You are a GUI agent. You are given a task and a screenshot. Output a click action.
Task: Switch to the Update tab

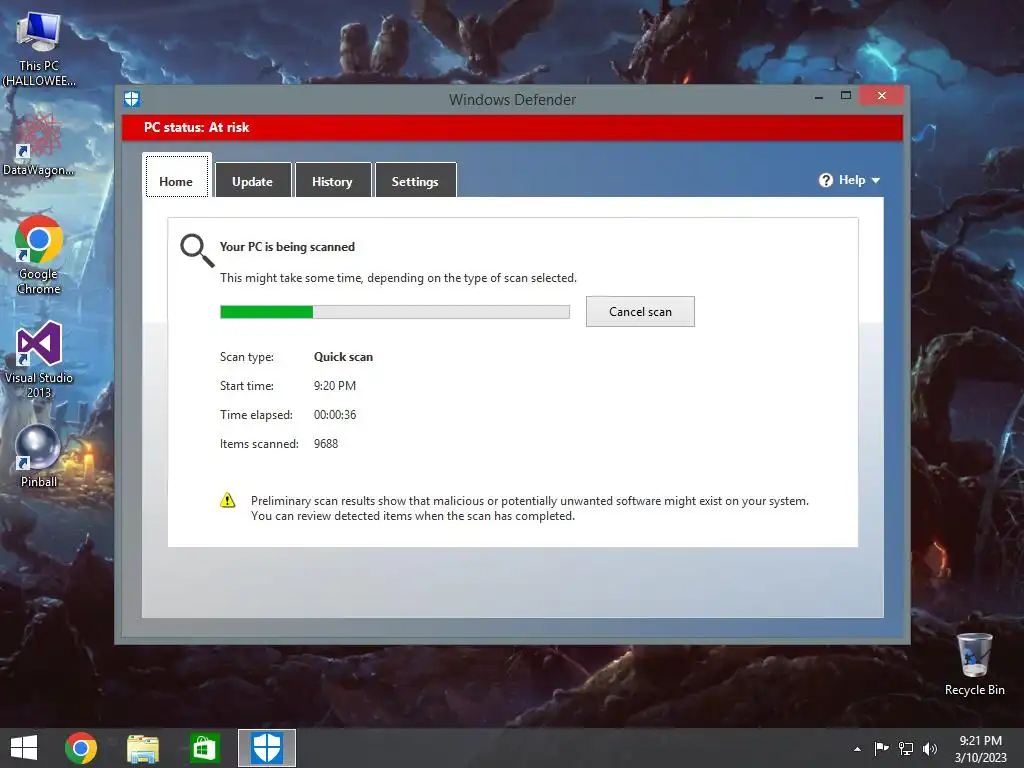click(x=253, y=180)
